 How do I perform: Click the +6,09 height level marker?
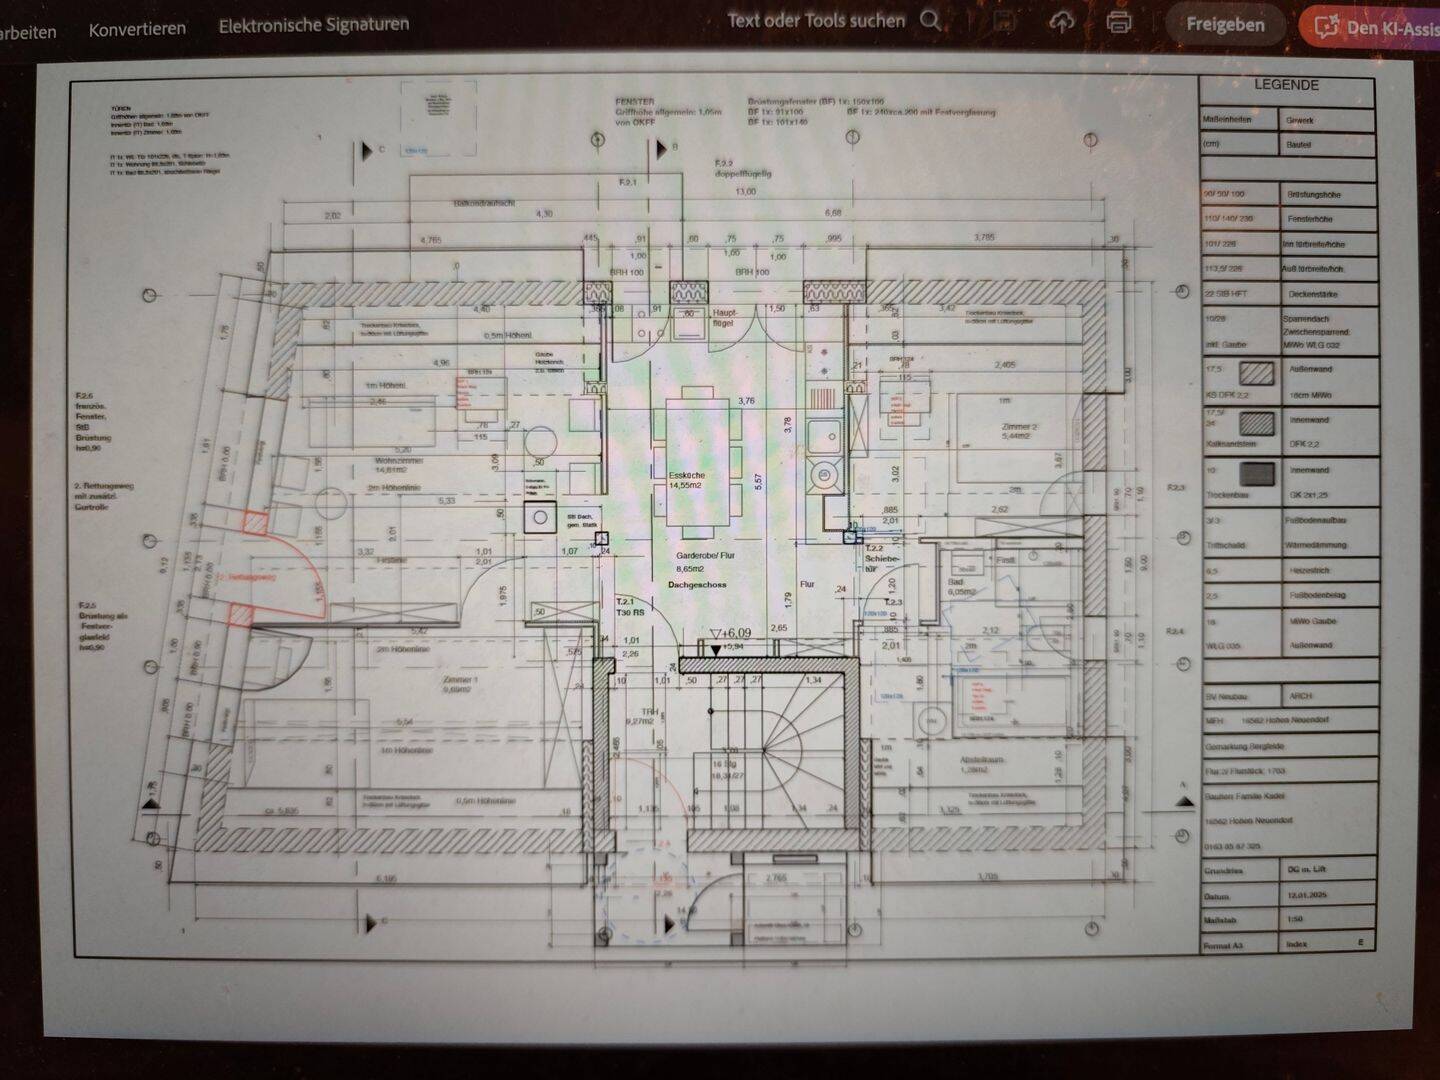(x=729, y=634)
